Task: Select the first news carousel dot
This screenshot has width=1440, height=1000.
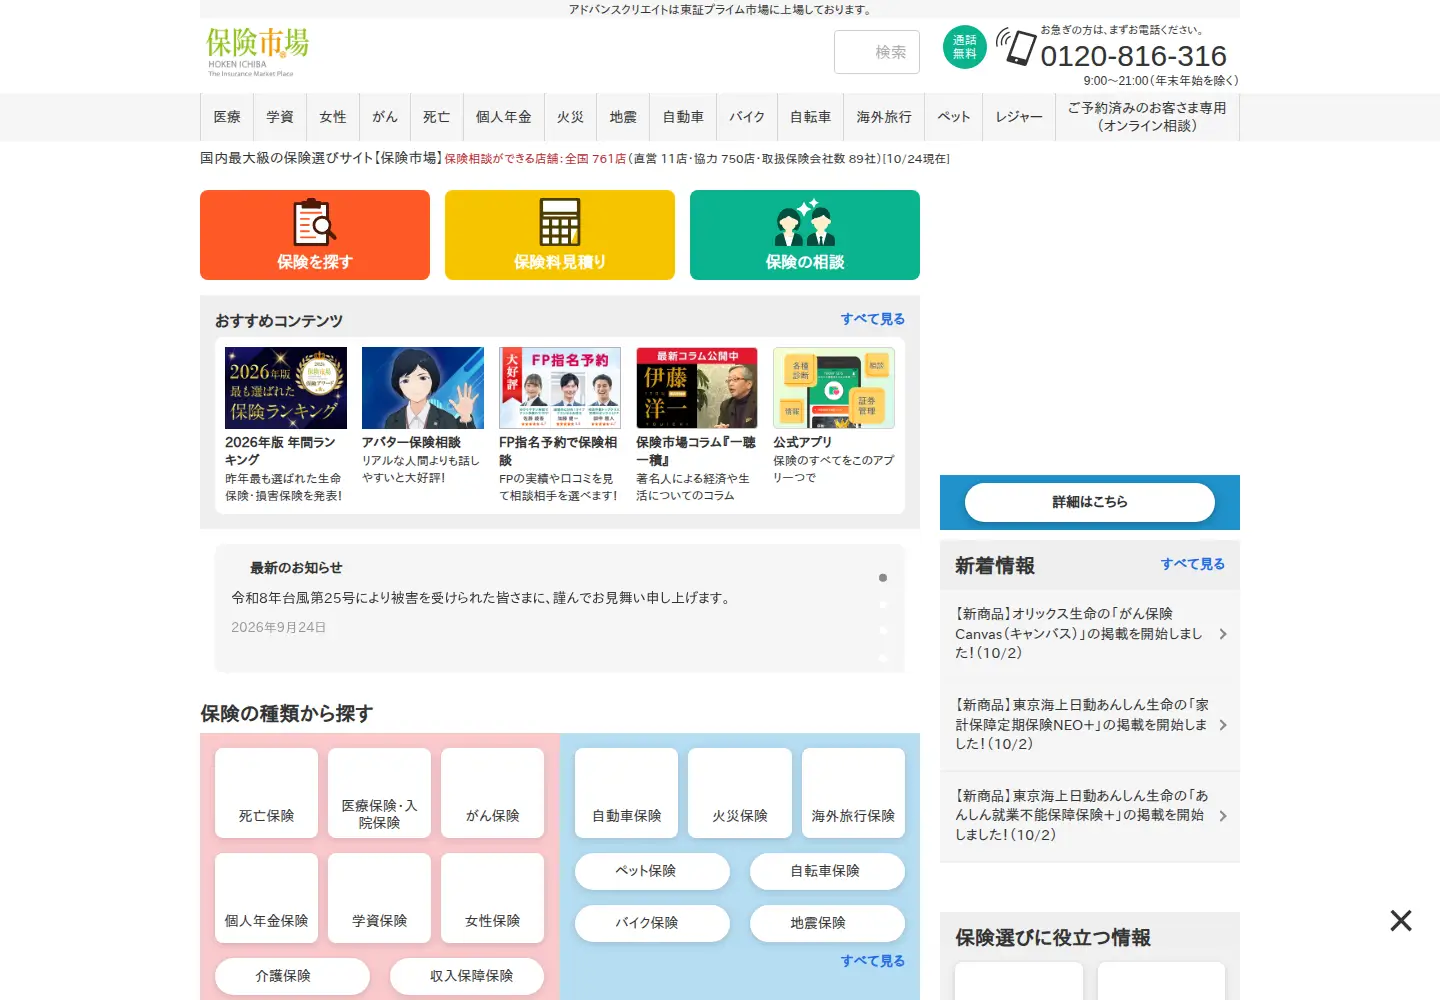Action: click(883, 578)
